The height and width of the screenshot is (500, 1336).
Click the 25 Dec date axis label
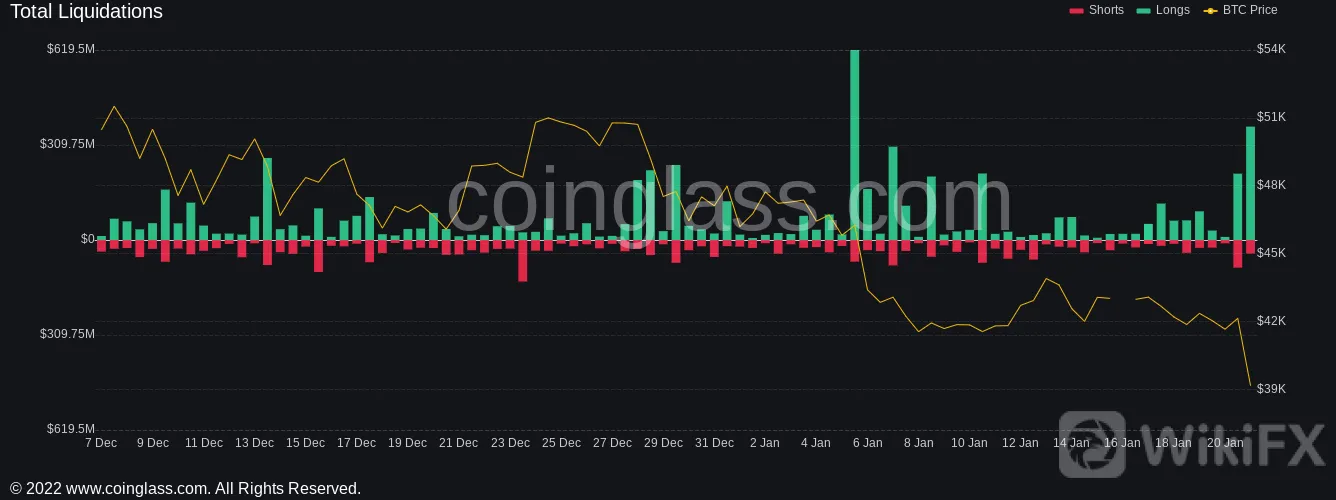coord(561,442)
